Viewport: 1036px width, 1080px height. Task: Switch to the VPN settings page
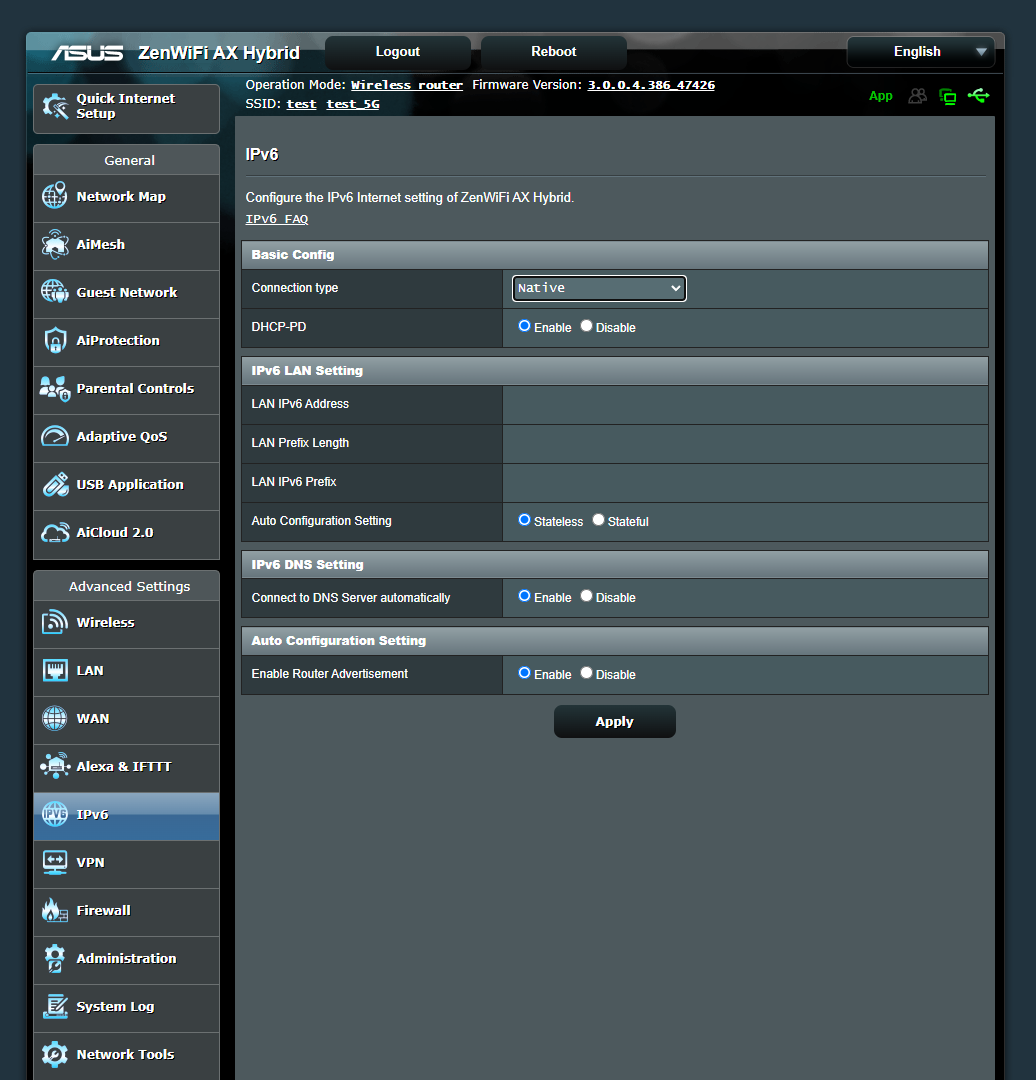click(92, 862)
